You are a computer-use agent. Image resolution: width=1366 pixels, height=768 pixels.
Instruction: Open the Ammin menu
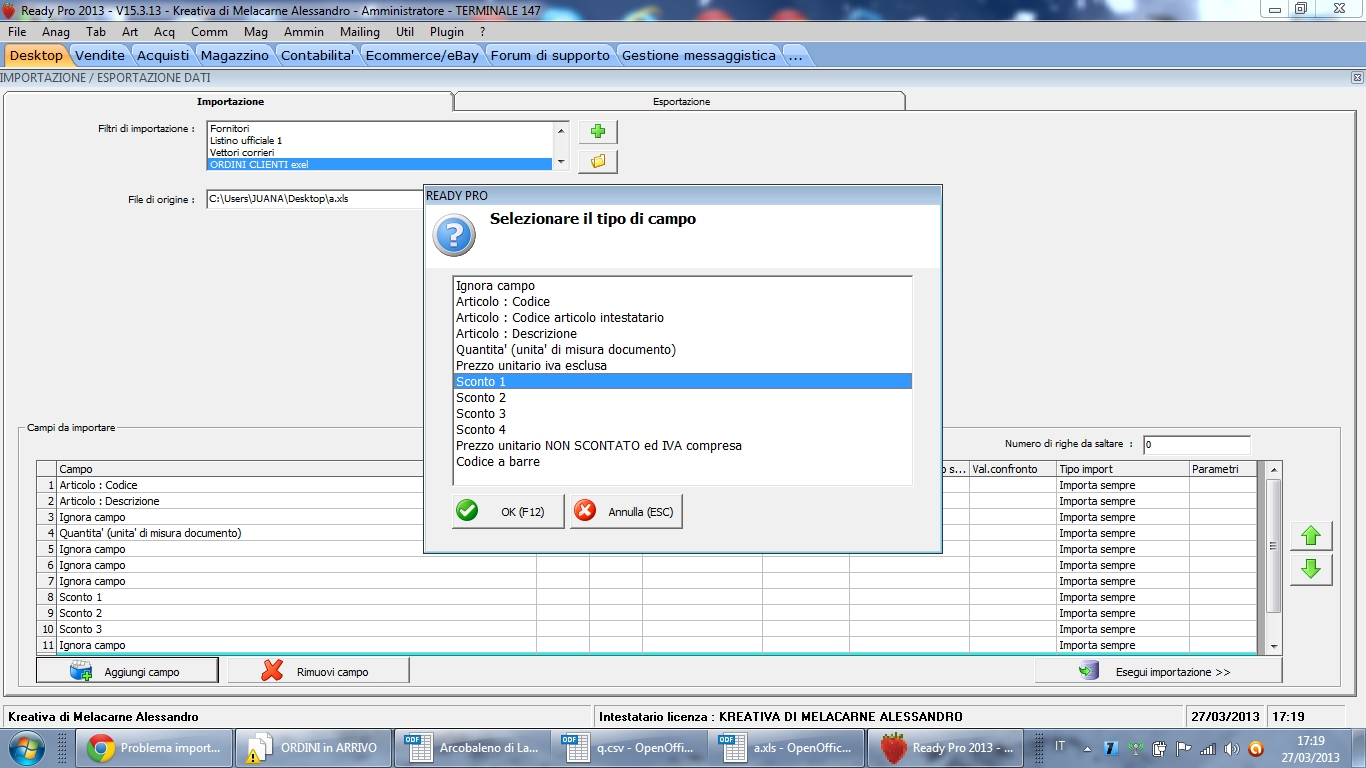click(x=304, y=32)
